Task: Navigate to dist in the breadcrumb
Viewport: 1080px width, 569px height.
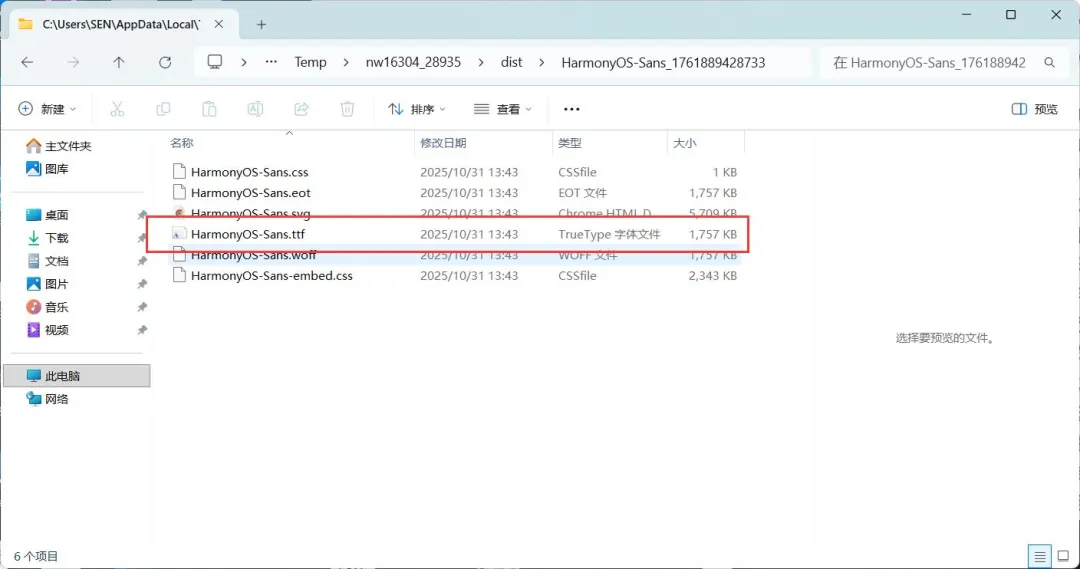Action: click(512, 62)
